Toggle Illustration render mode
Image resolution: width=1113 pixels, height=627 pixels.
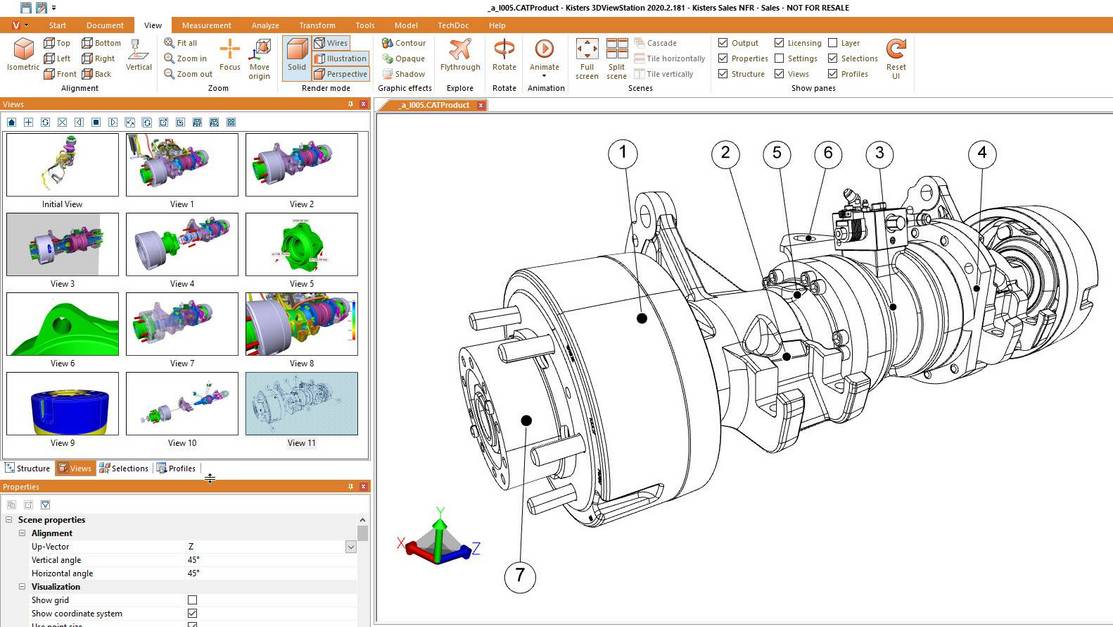pyautogui.click(x=341, y=58)
